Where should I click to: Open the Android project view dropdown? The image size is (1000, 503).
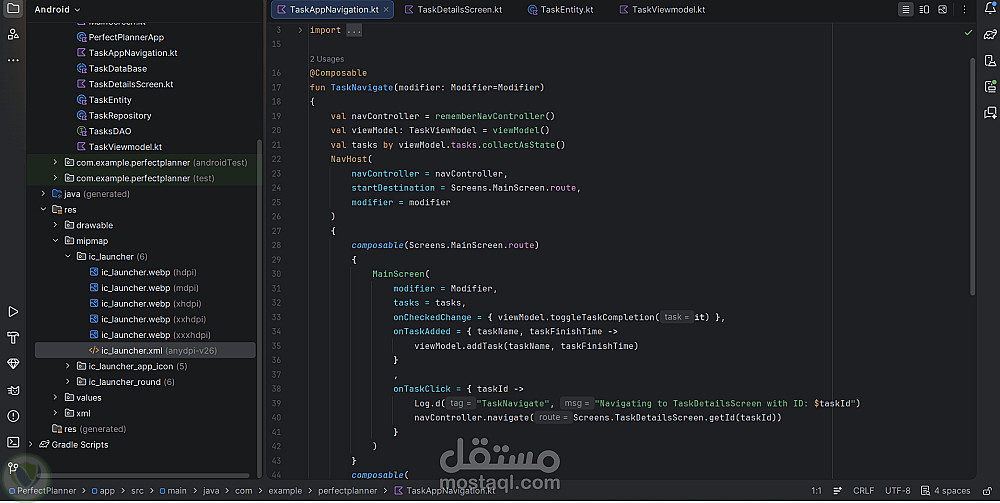pos(57,10)
